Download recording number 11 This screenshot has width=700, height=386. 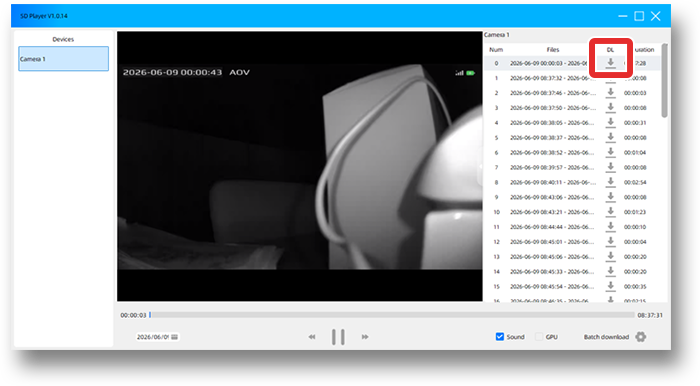click(x=610, y=227)
